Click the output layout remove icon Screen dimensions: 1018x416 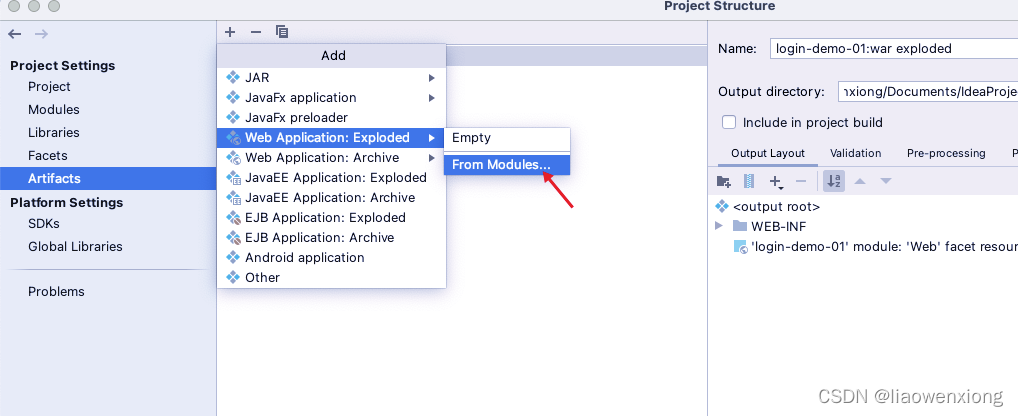click(x=801, y=181)
